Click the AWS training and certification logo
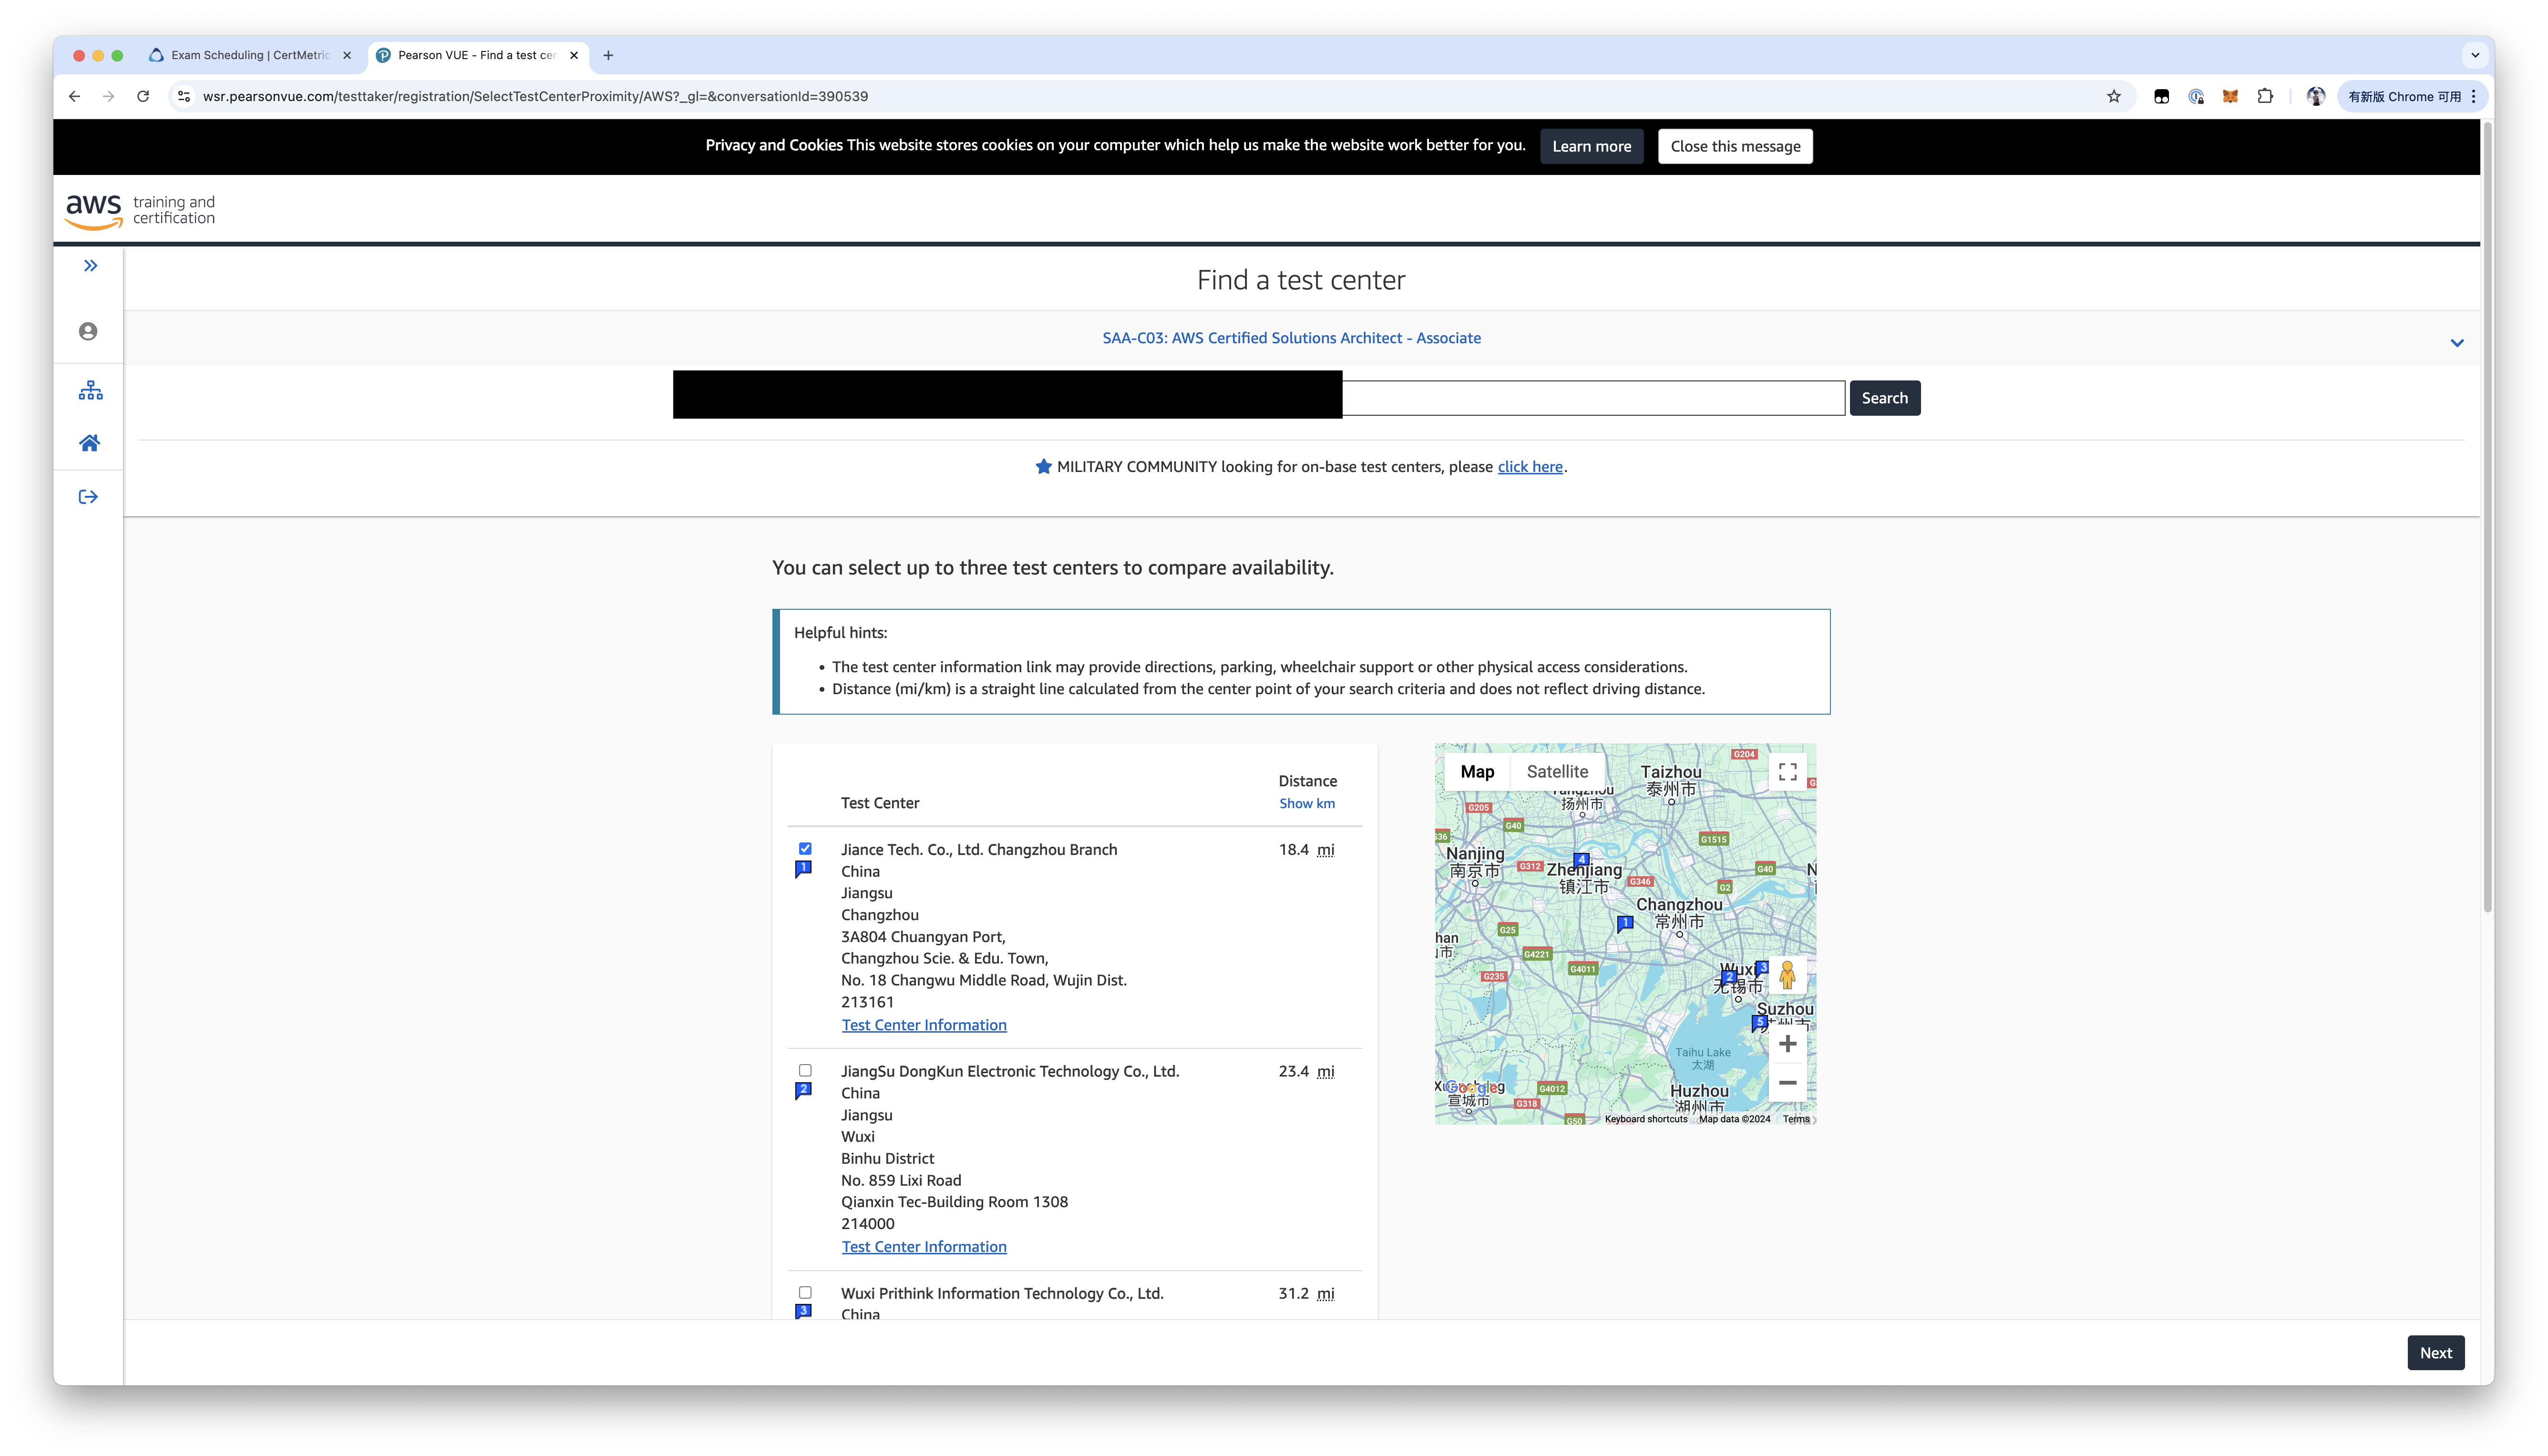Image resolution: width=2548 pixels, height=1456 pixels. click(140, 211)
